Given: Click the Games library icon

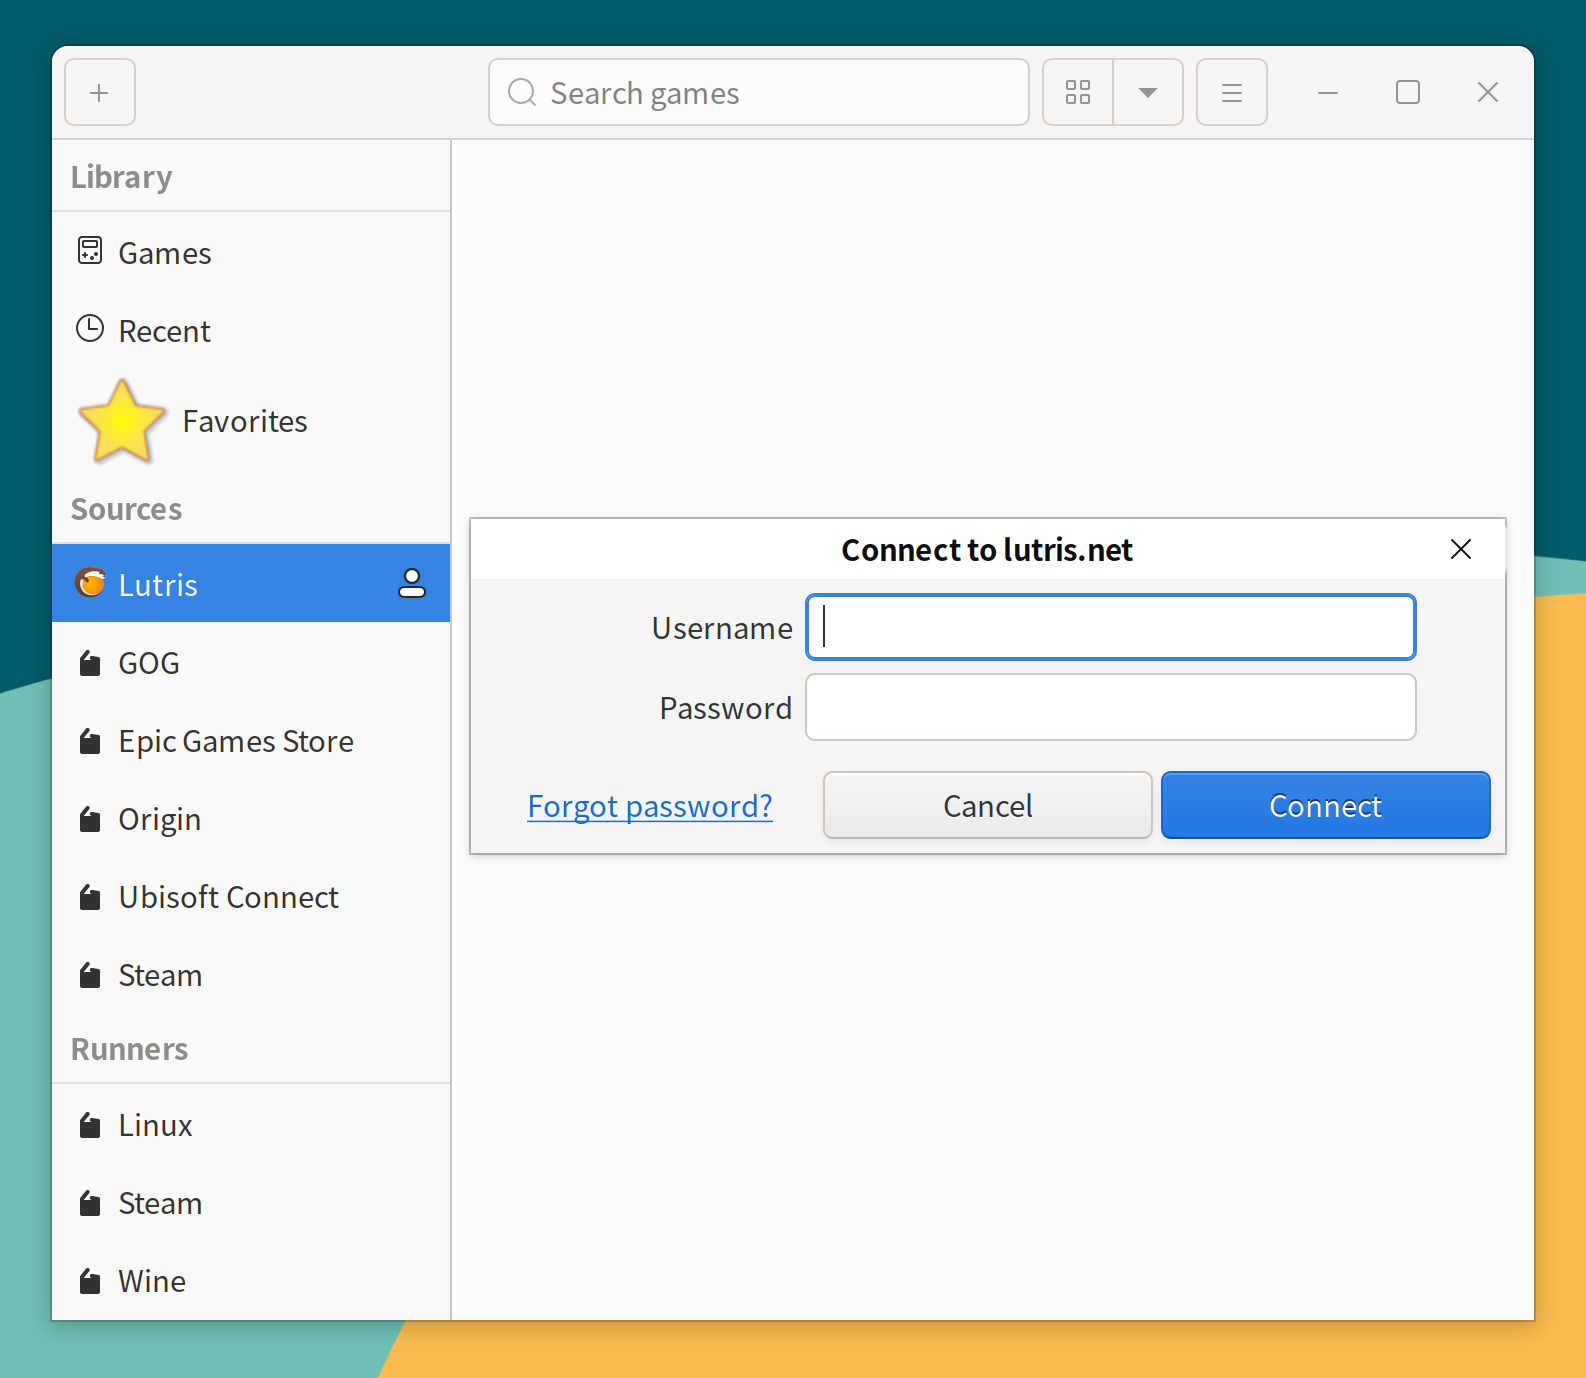Looking at the screenshot, I should pyautogui.click(x=90, y=250).
